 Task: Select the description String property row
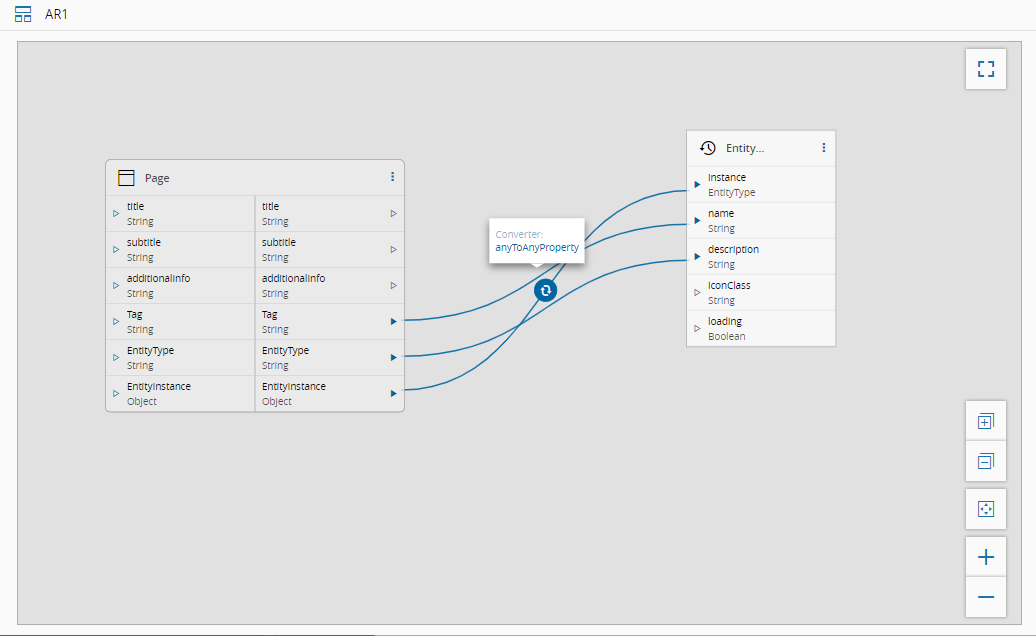(x=760, y=256)
